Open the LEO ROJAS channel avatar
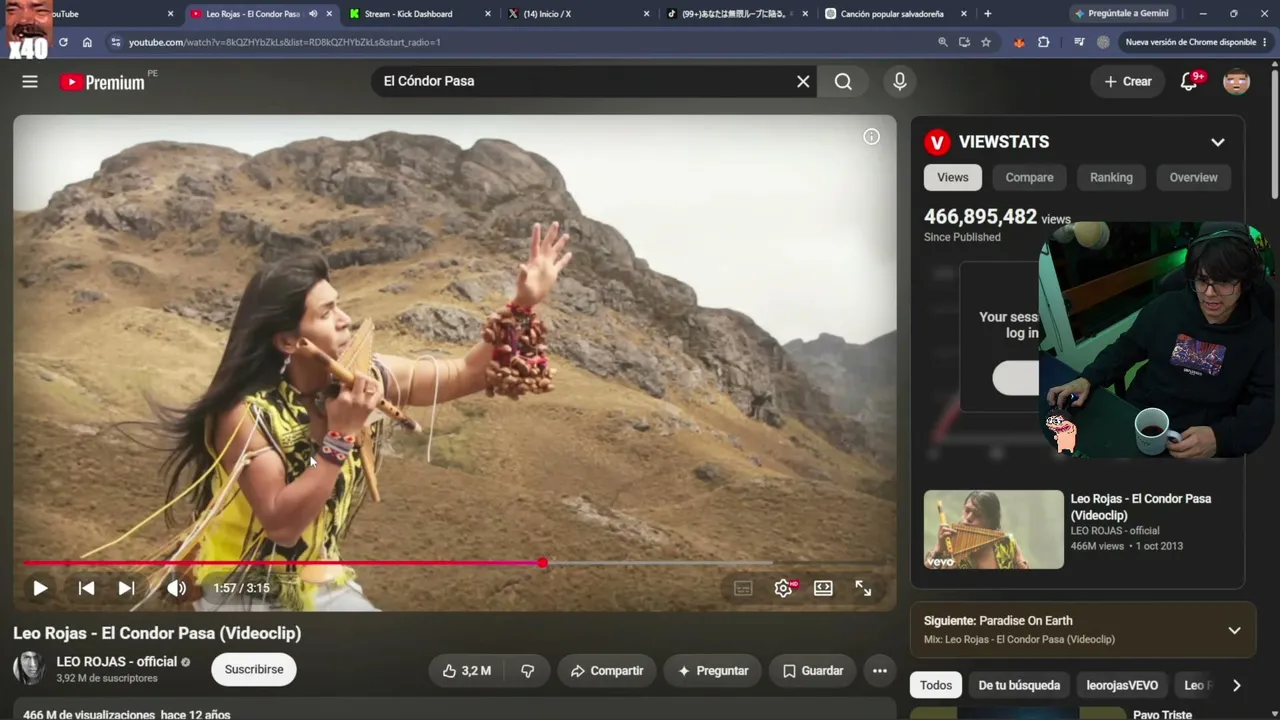Image resolution: width=1280 pixels, height=720 pixels. tap(29, 669)
